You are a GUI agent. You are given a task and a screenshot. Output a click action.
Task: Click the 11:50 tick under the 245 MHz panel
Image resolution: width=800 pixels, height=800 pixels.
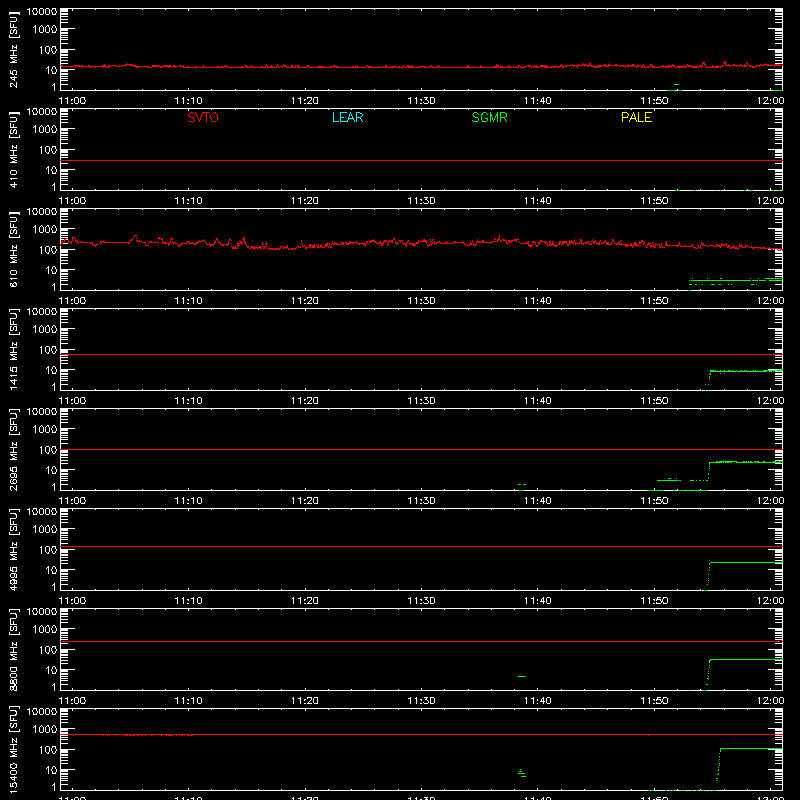click(x=654, y=101)
